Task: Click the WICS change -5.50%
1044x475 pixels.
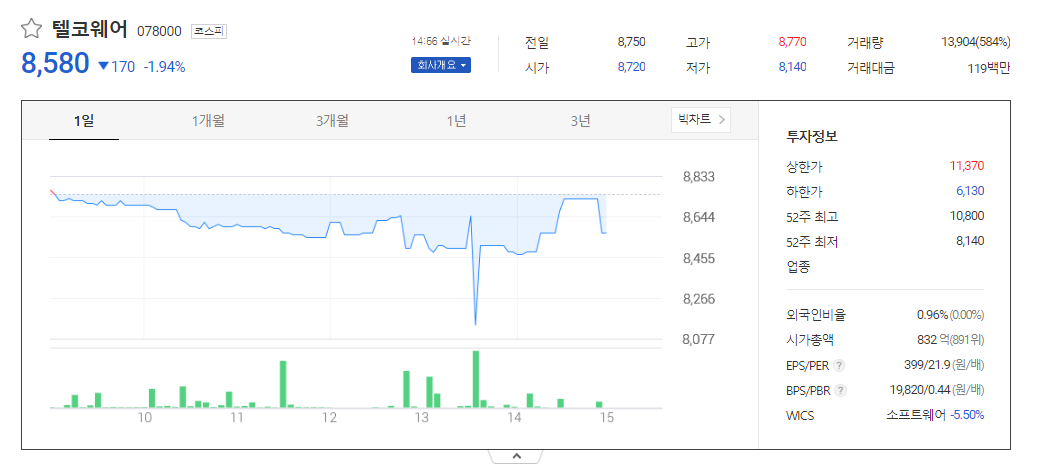Action: point(967,415)
